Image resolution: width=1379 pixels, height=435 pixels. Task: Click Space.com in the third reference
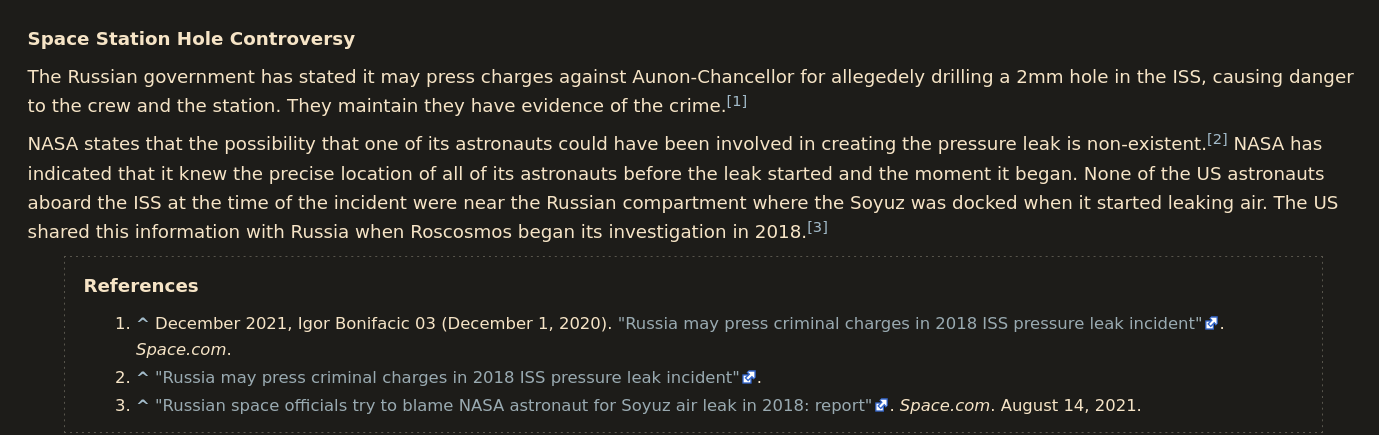pyautogui.click(x=945, y=405)
